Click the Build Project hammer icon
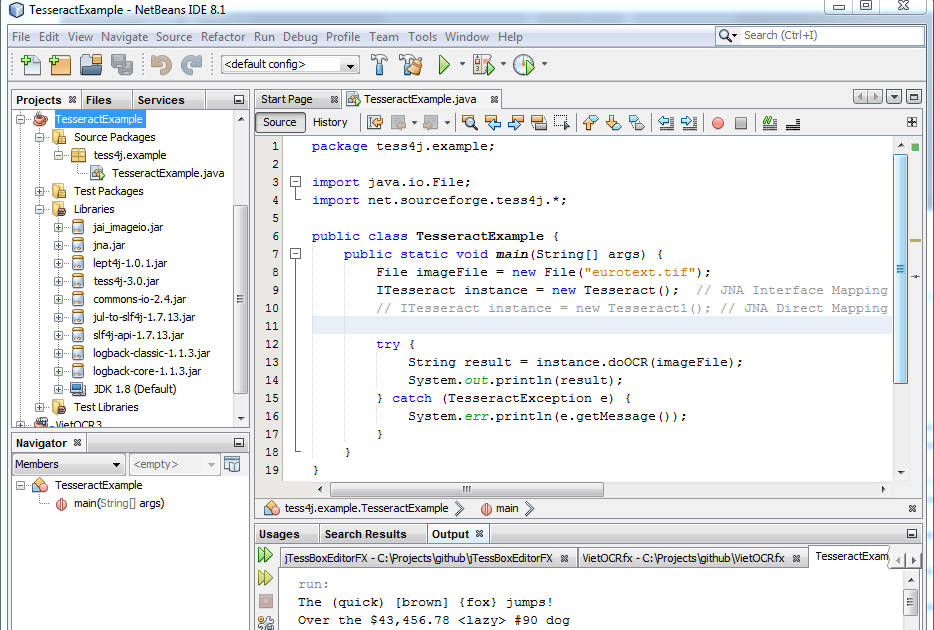Image resolution: width=934 pixels, height=630 pixels. 379,64
